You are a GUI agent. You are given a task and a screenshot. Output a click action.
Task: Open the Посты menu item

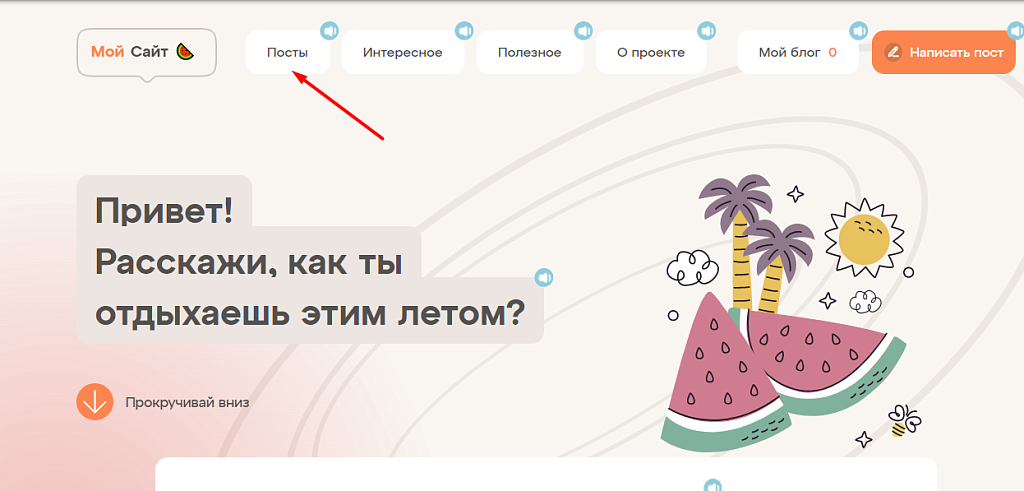[287, 52]
